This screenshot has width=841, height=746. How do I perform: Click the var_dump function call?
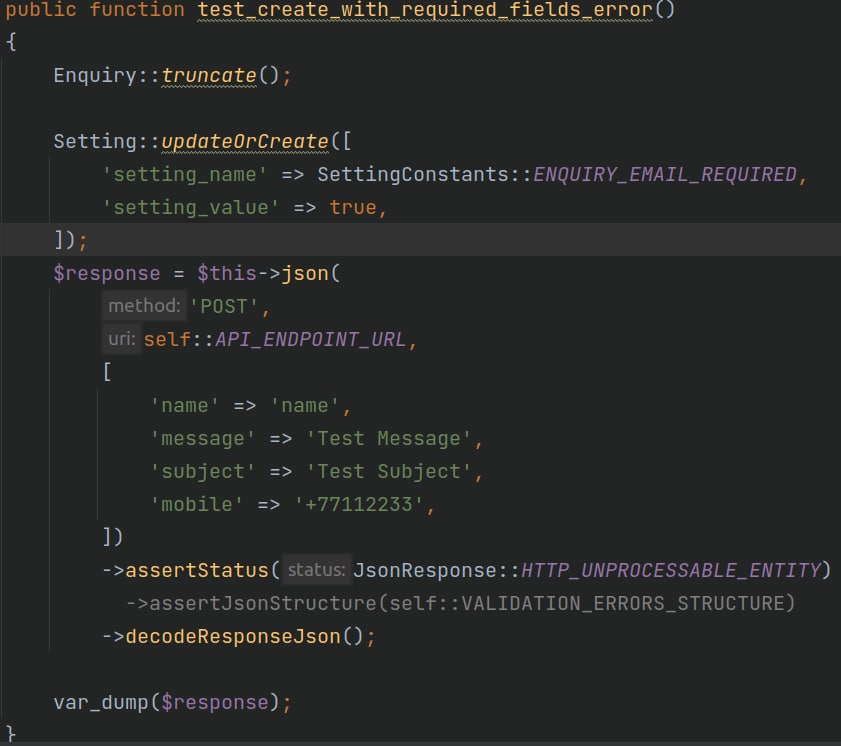(x=101, y=703)
